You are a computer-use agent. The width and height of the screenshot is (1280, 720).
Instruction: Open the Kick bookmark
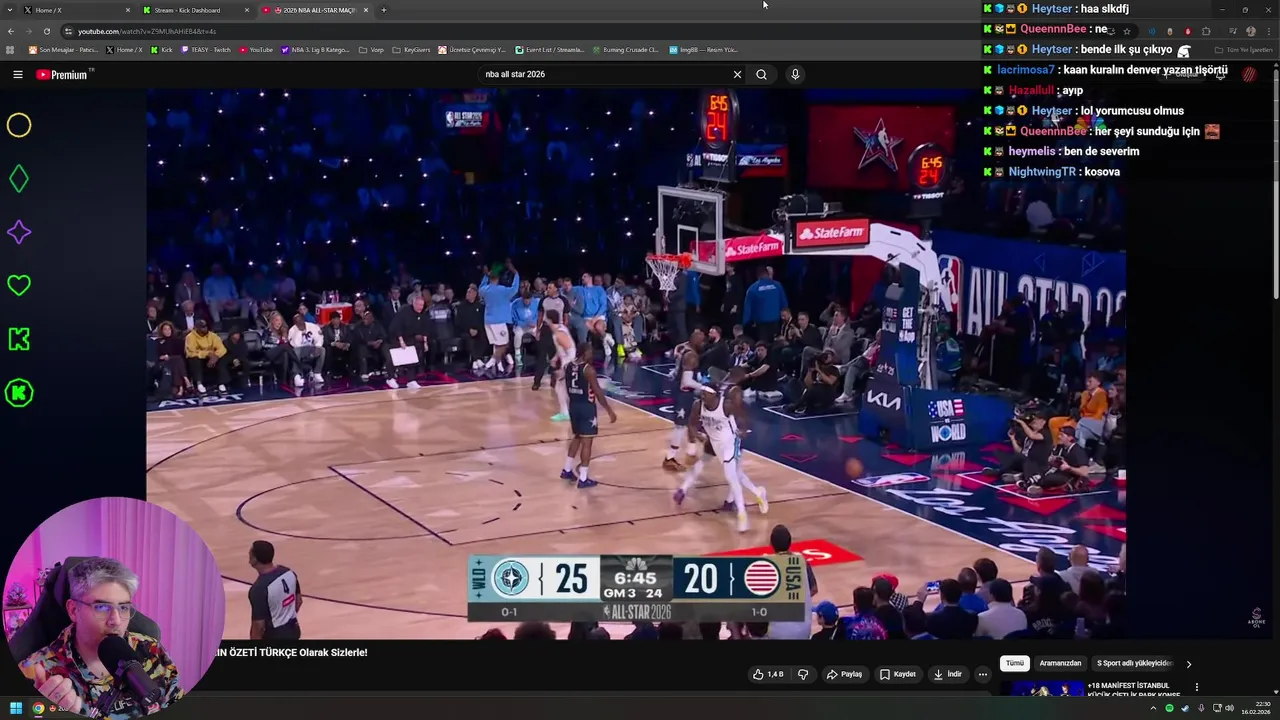161,49
